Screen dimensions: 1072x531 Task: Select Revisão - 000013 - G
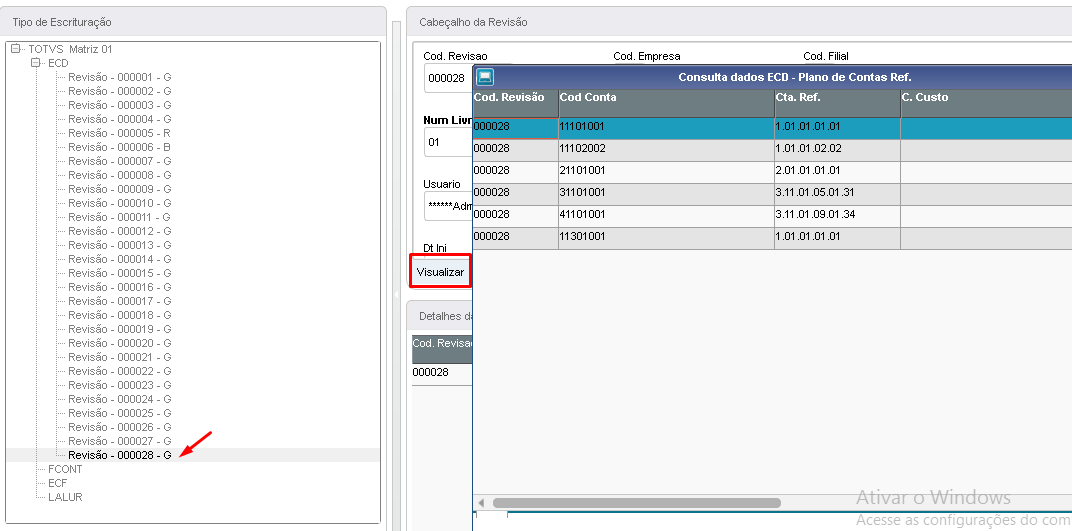[x=120, y=245]
